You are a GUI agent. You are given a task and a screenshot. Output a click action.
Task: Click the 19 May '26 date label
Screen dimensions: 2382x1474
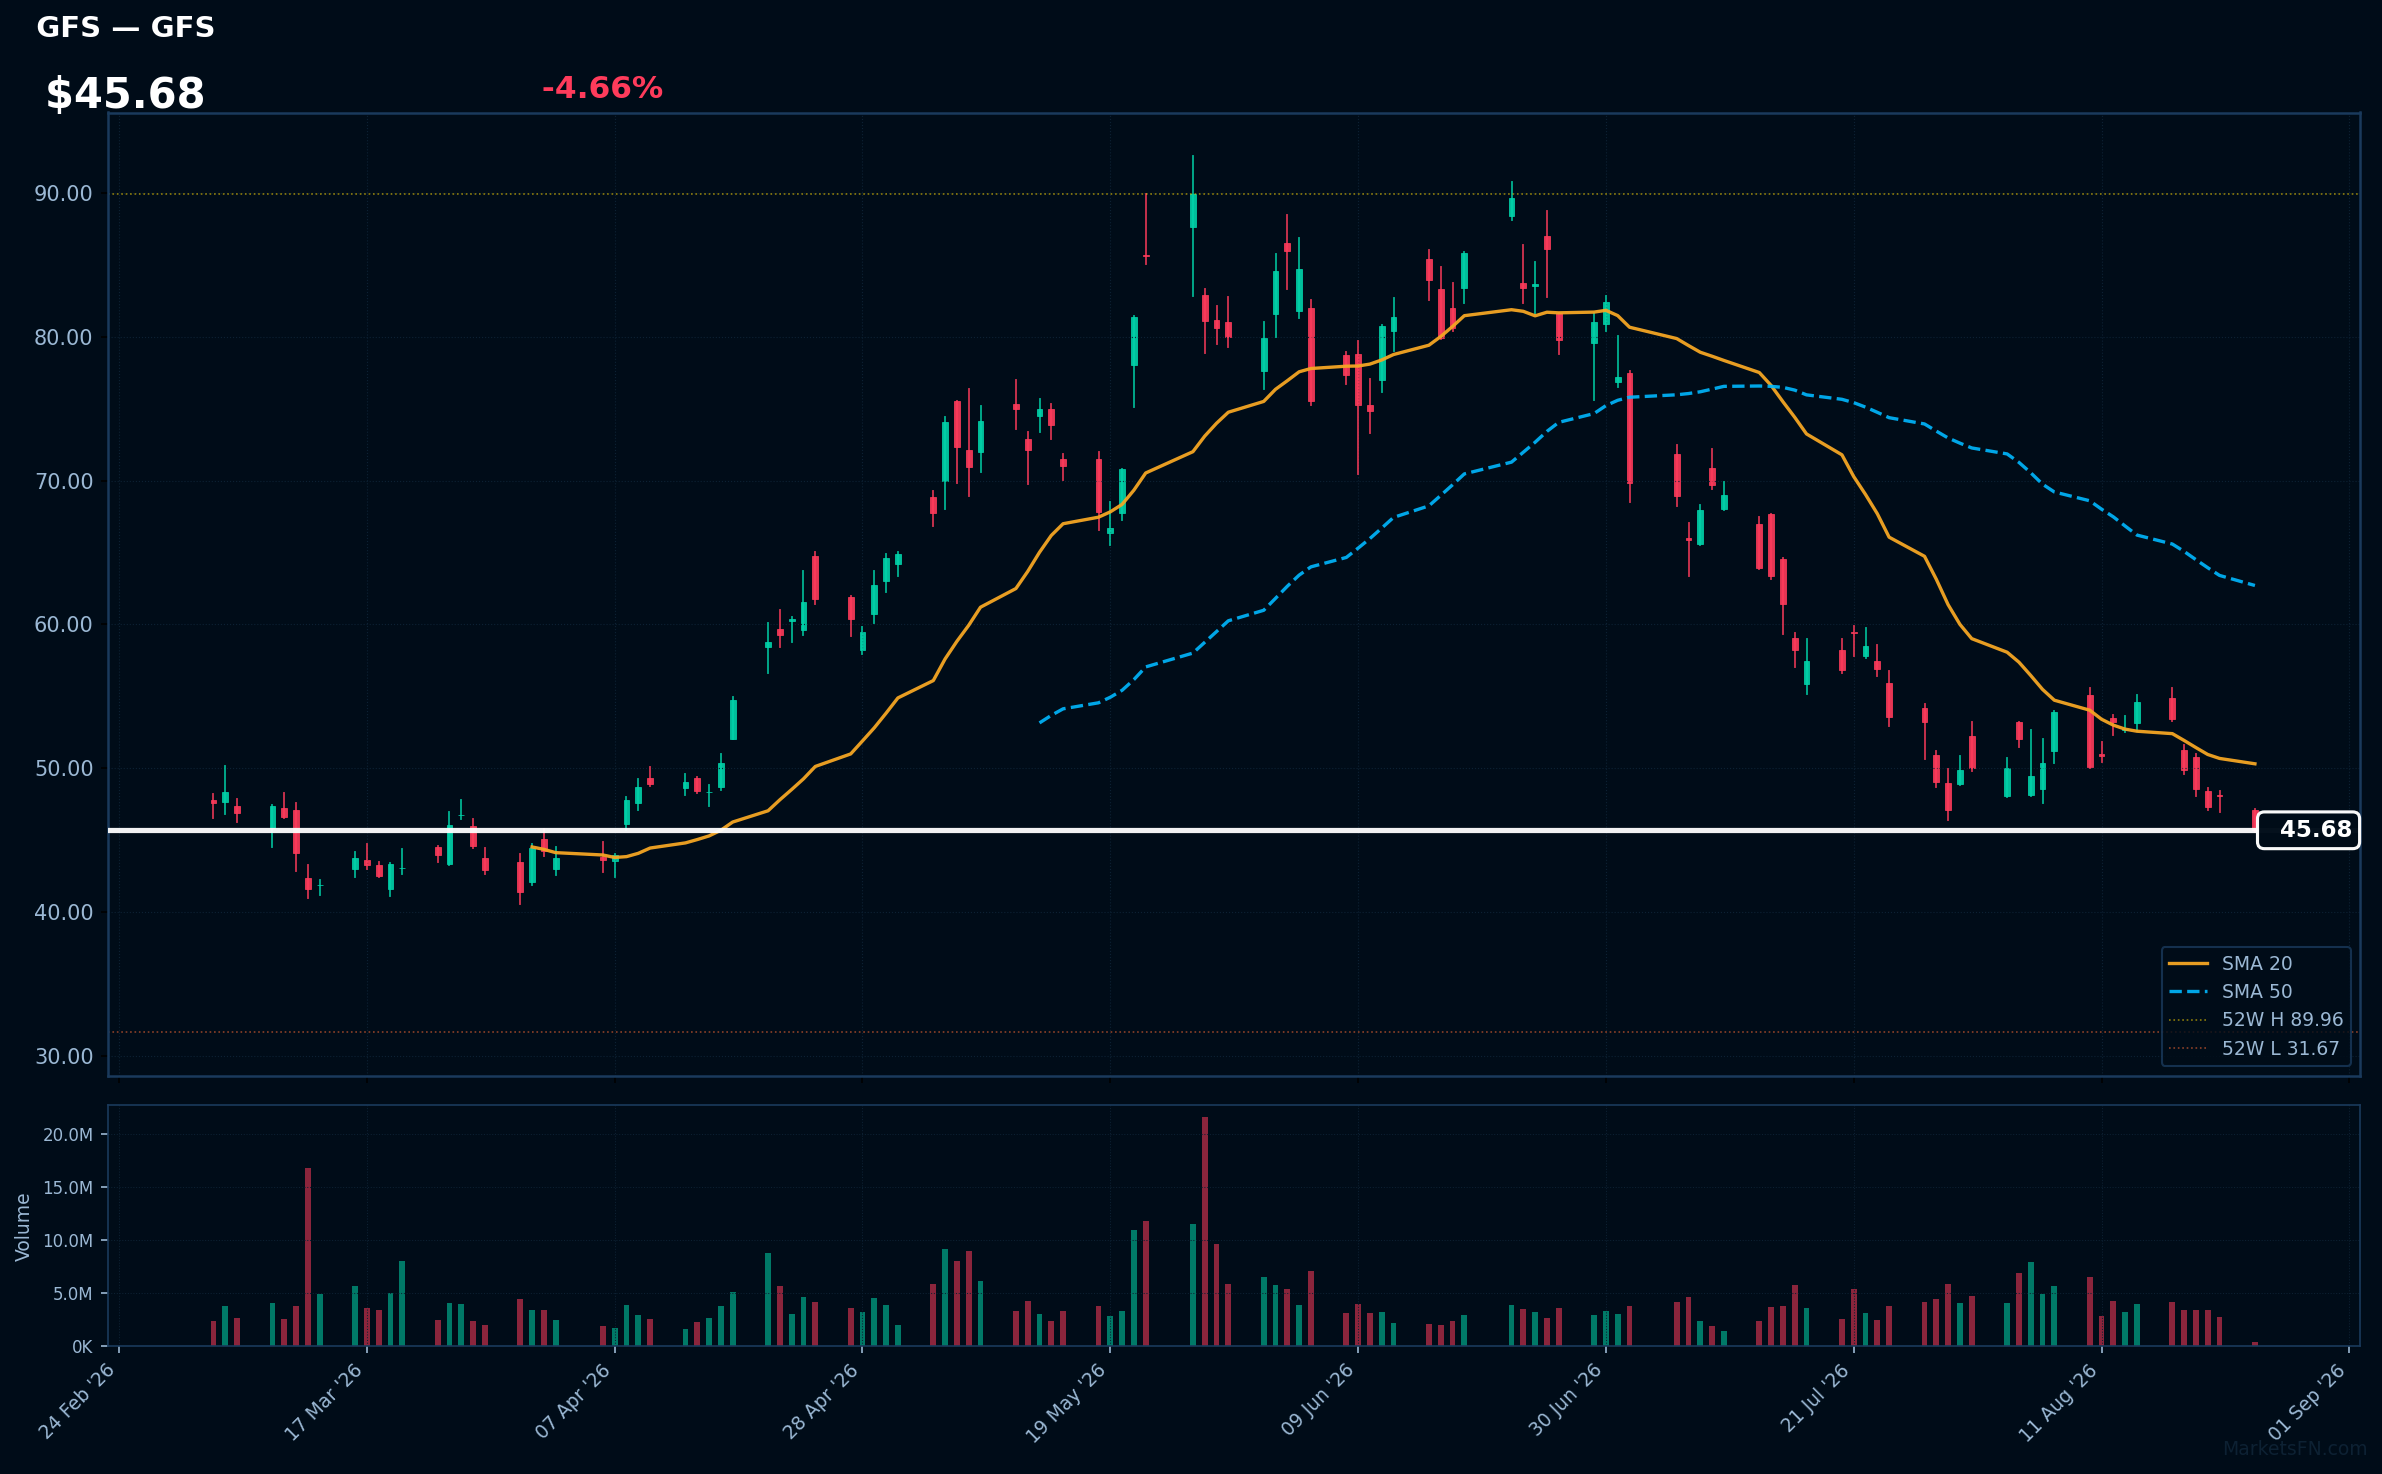coord(1067,1401)
